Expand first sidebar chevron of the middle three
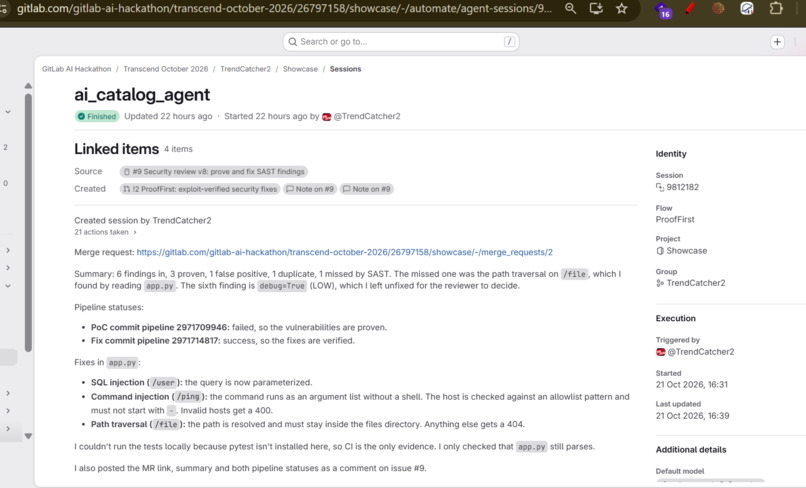The height and width of the screenshot is (488, 806). 8,250
